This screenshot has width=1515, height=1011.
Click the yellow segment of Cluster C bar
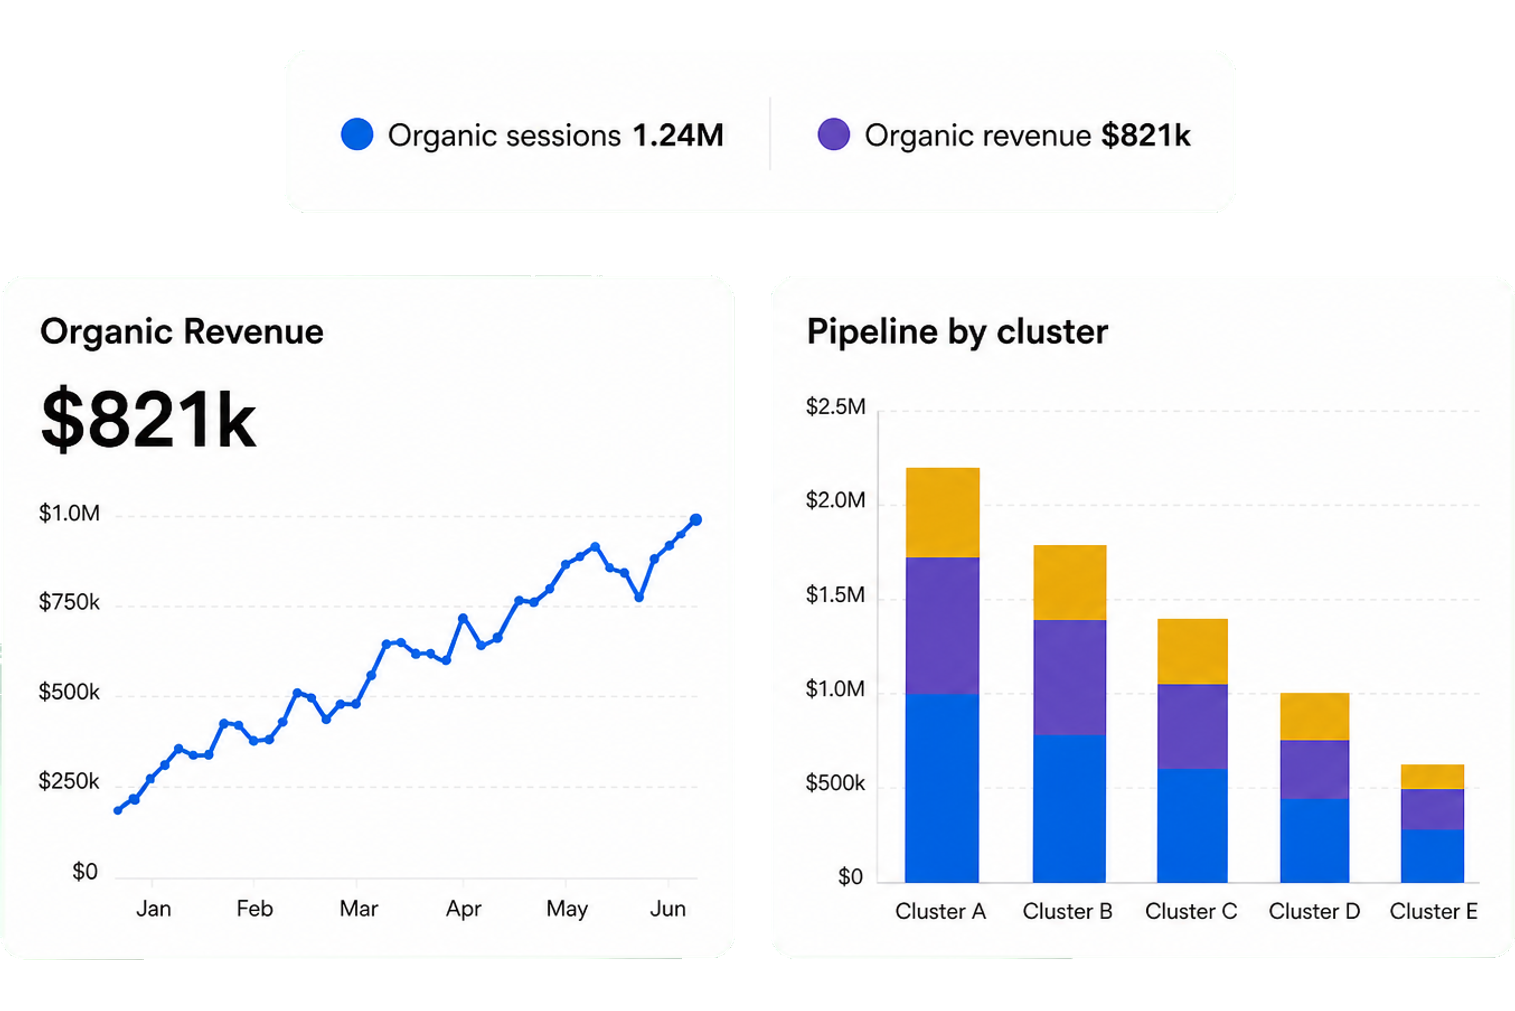(x=1192, y=651)
